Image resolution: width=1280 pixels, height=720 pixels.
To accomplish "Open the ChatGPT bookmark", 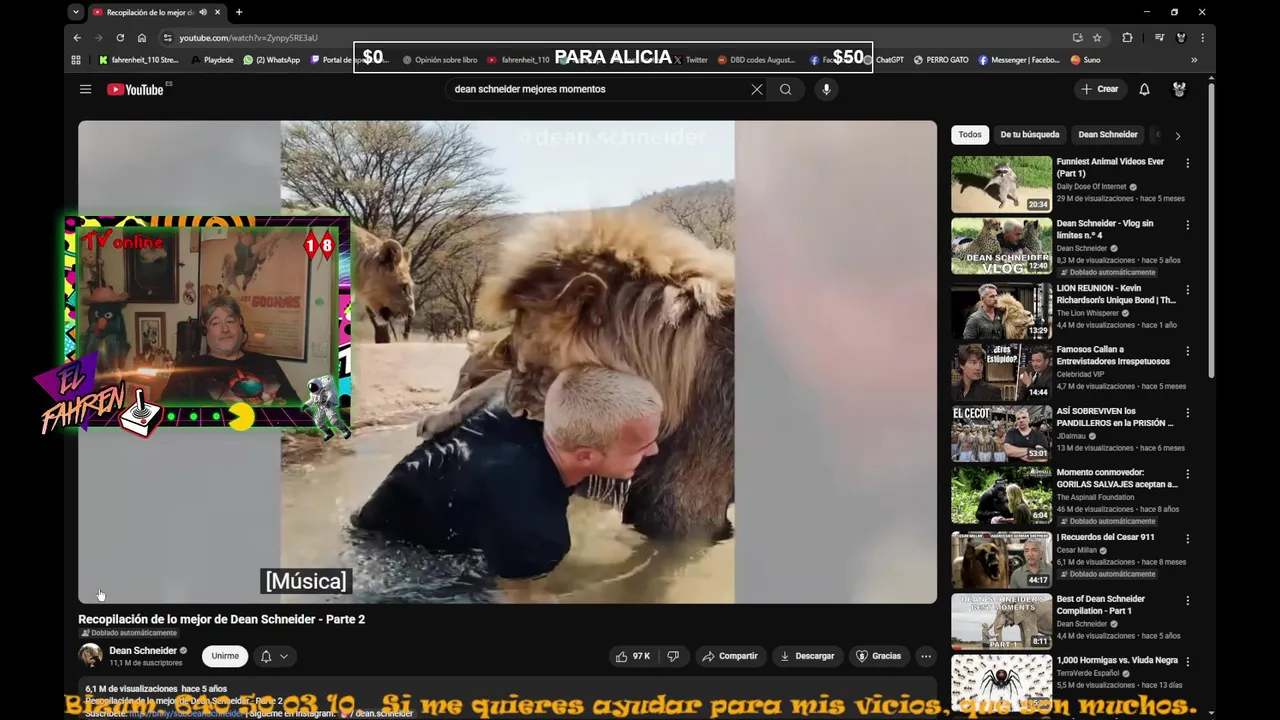I will click(883, 60).
